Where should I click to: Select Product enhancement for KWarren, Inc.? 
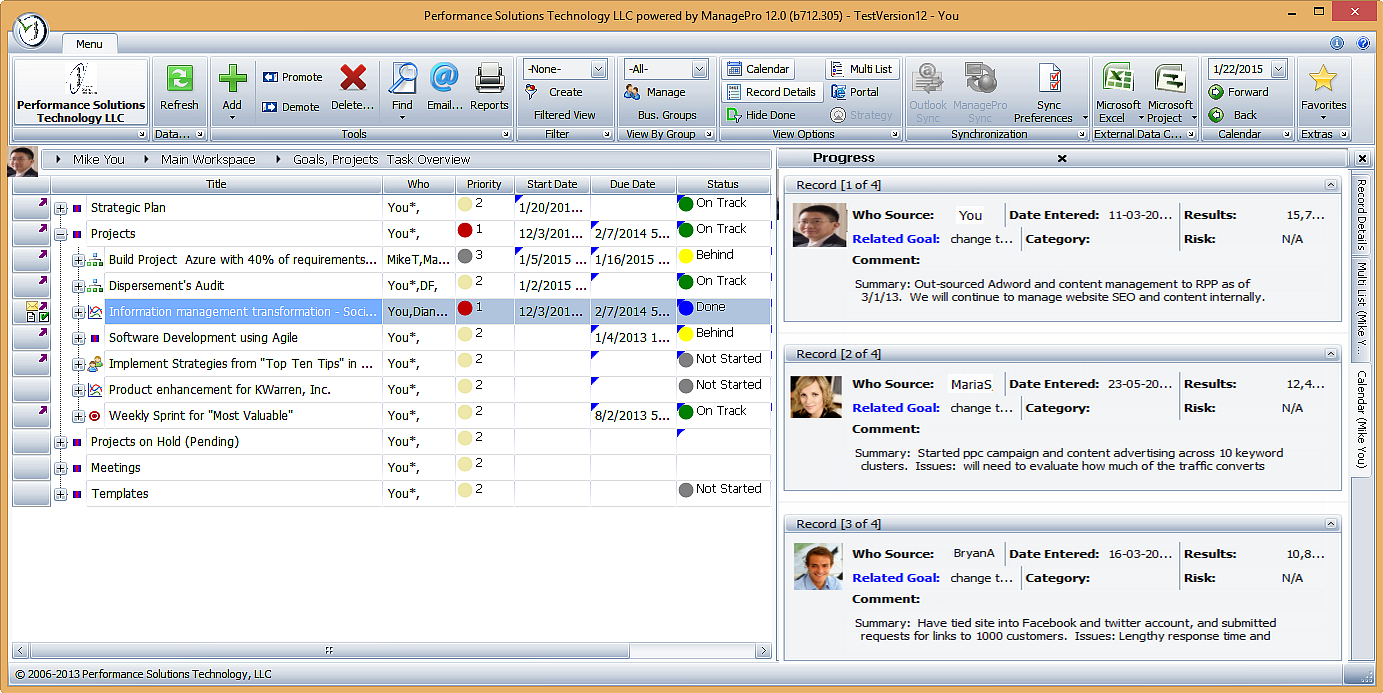point(220,390)
